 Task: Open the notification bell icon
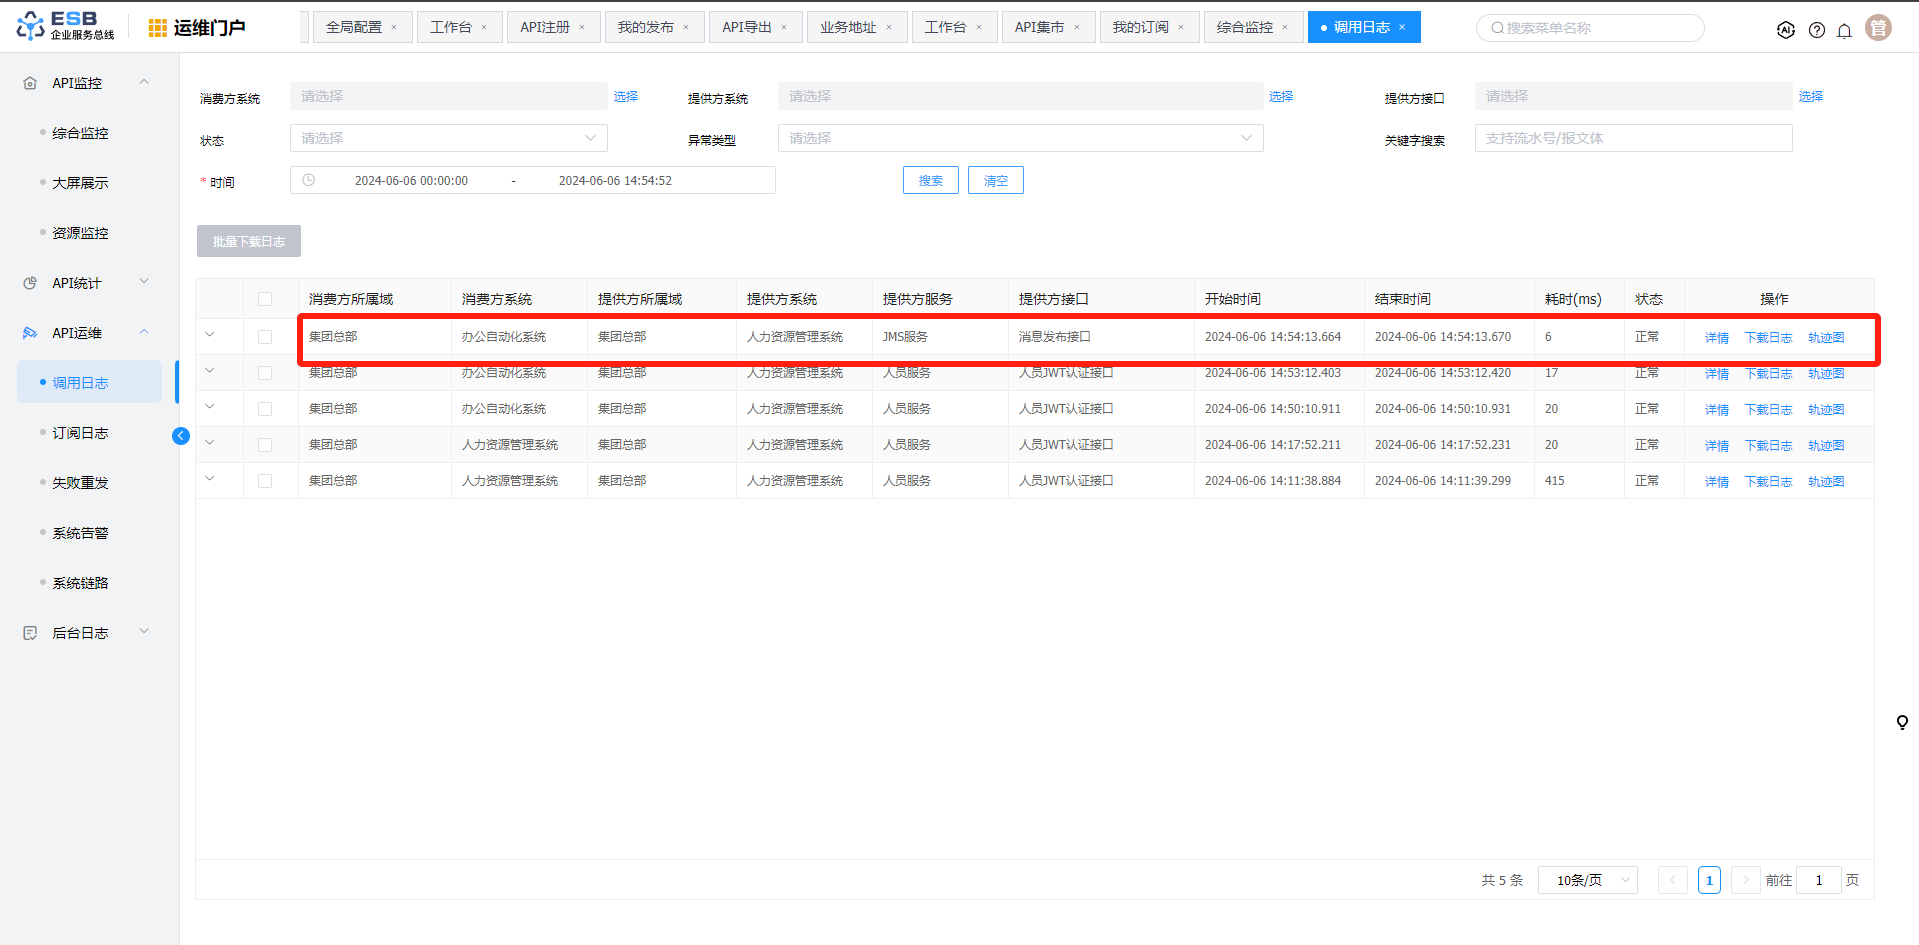pyautogui.click(x=1845, y=30)
